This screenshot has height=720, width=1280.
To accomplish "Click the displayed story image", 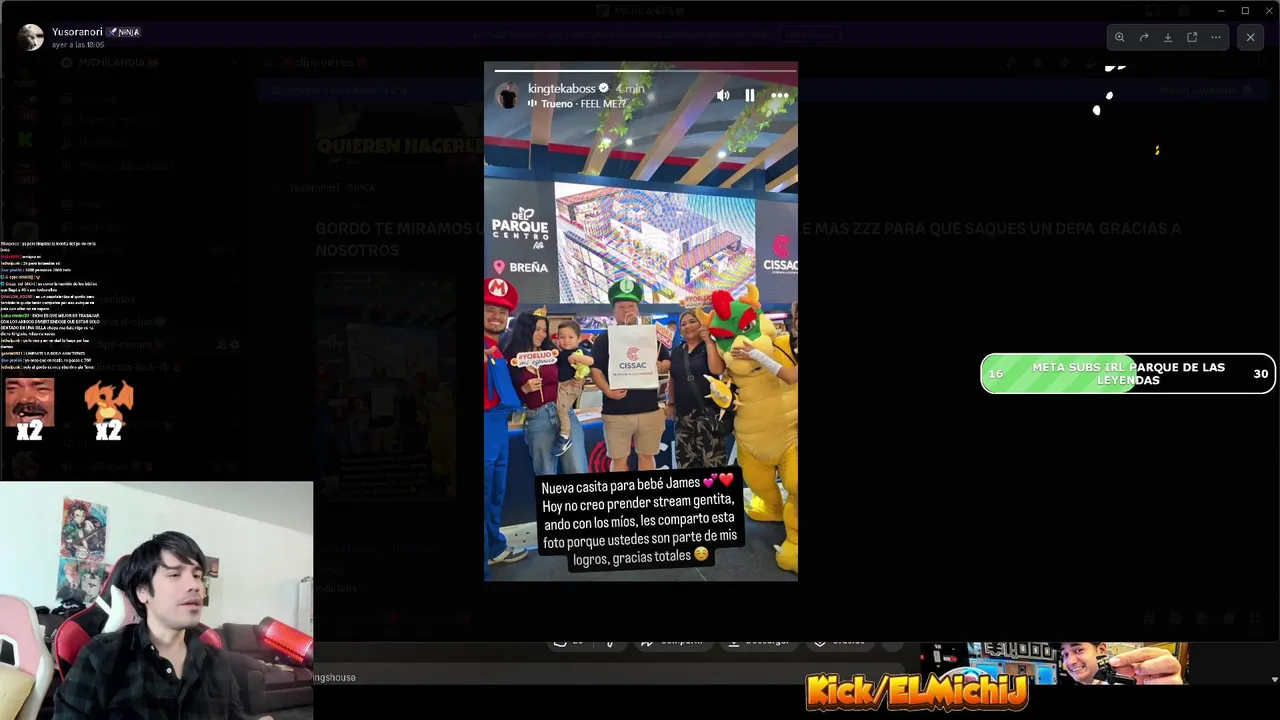I will [x=641, y=321].
